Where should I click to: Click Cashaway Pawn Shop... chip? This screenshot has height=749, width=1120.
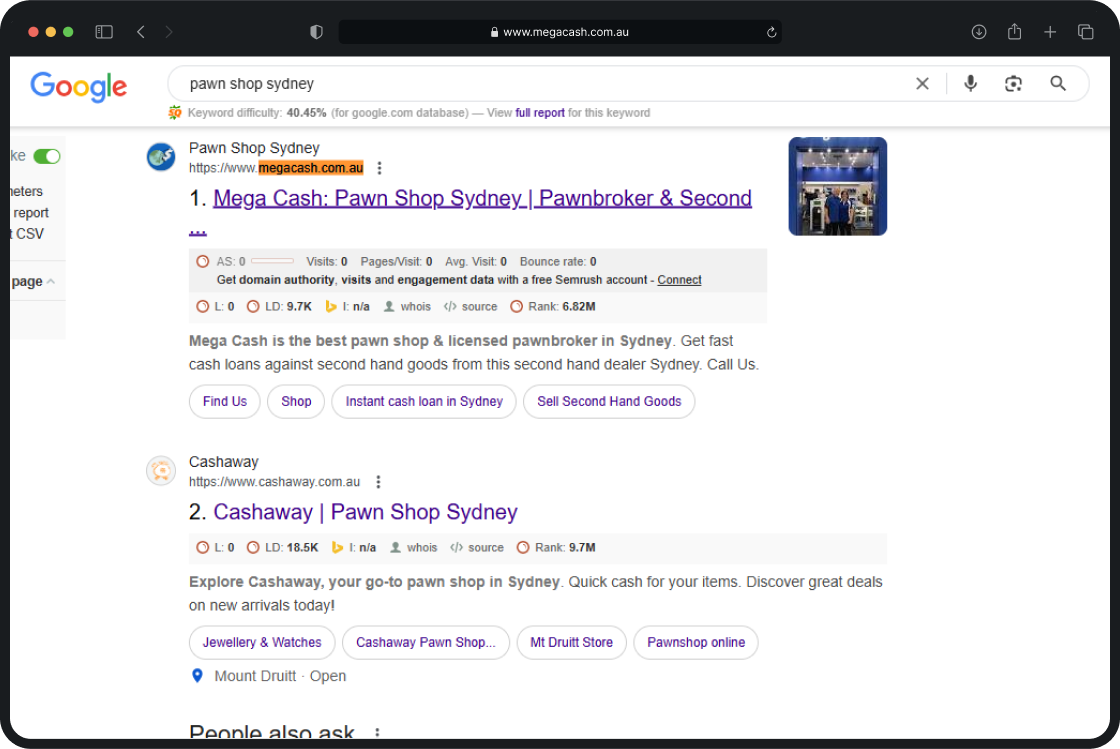click(x=426, y=643)
